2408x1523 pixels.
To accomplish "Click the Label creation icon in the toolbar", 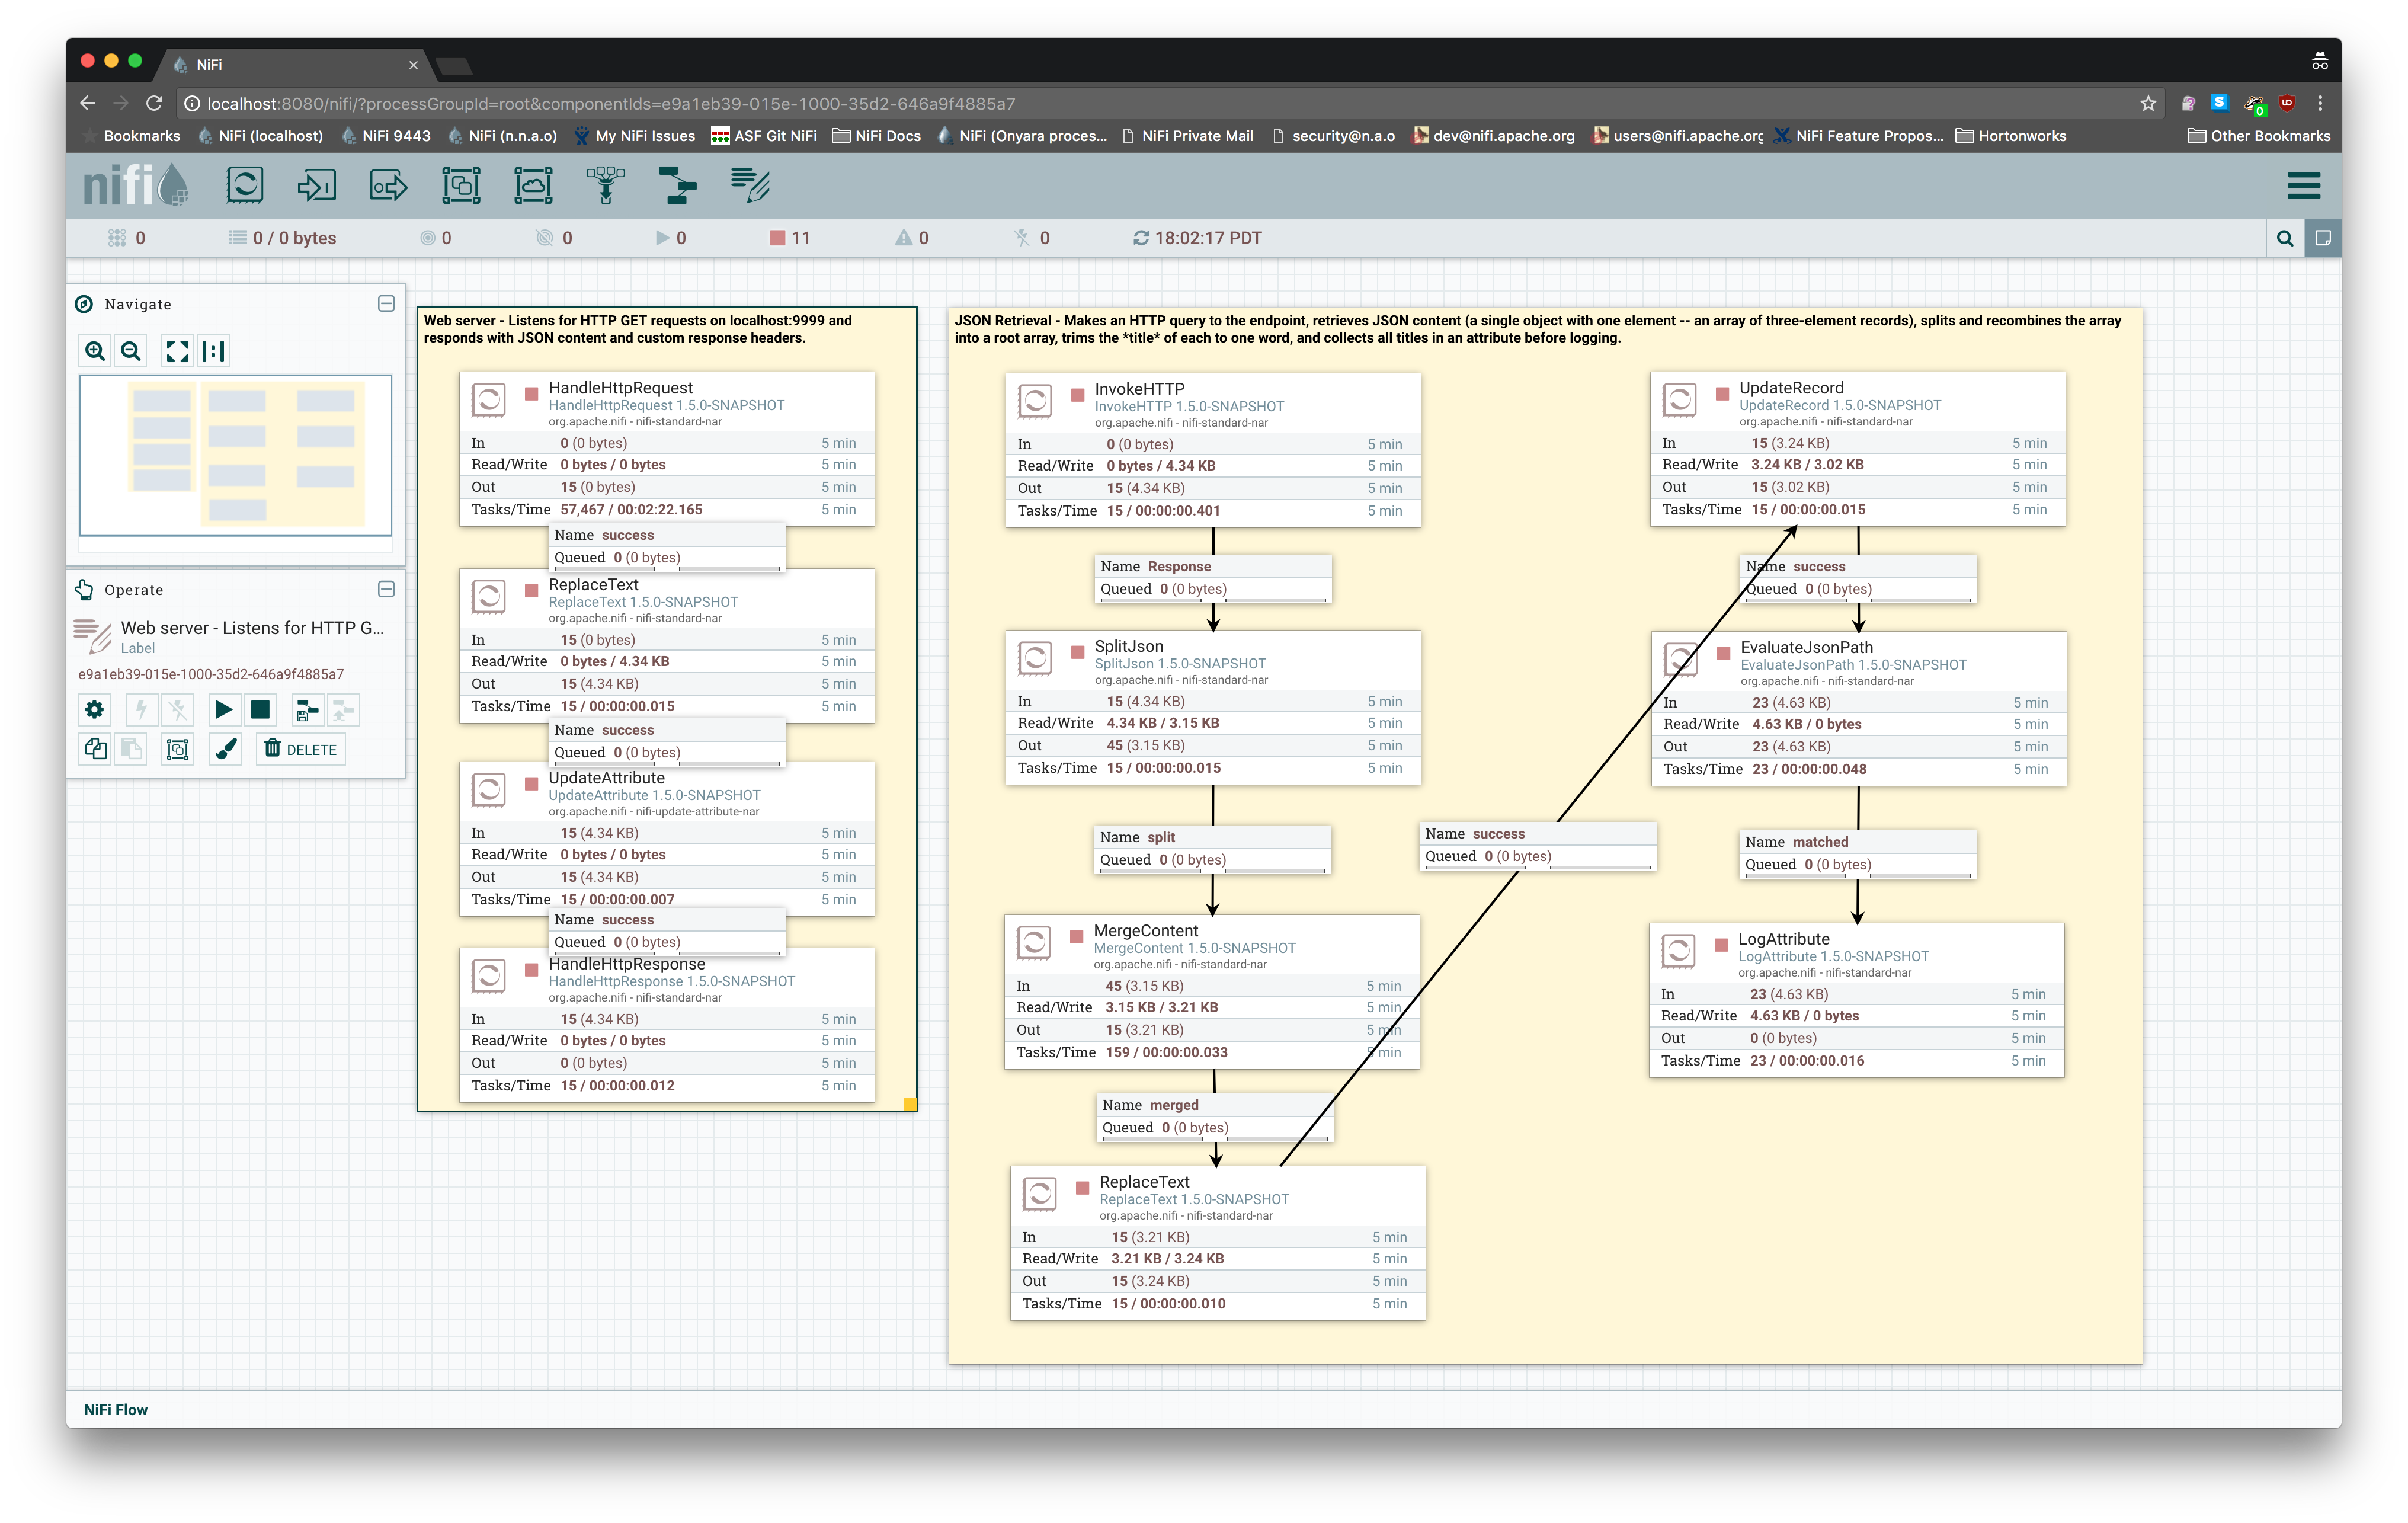I will pyautogui.click(x=750, y=185).
